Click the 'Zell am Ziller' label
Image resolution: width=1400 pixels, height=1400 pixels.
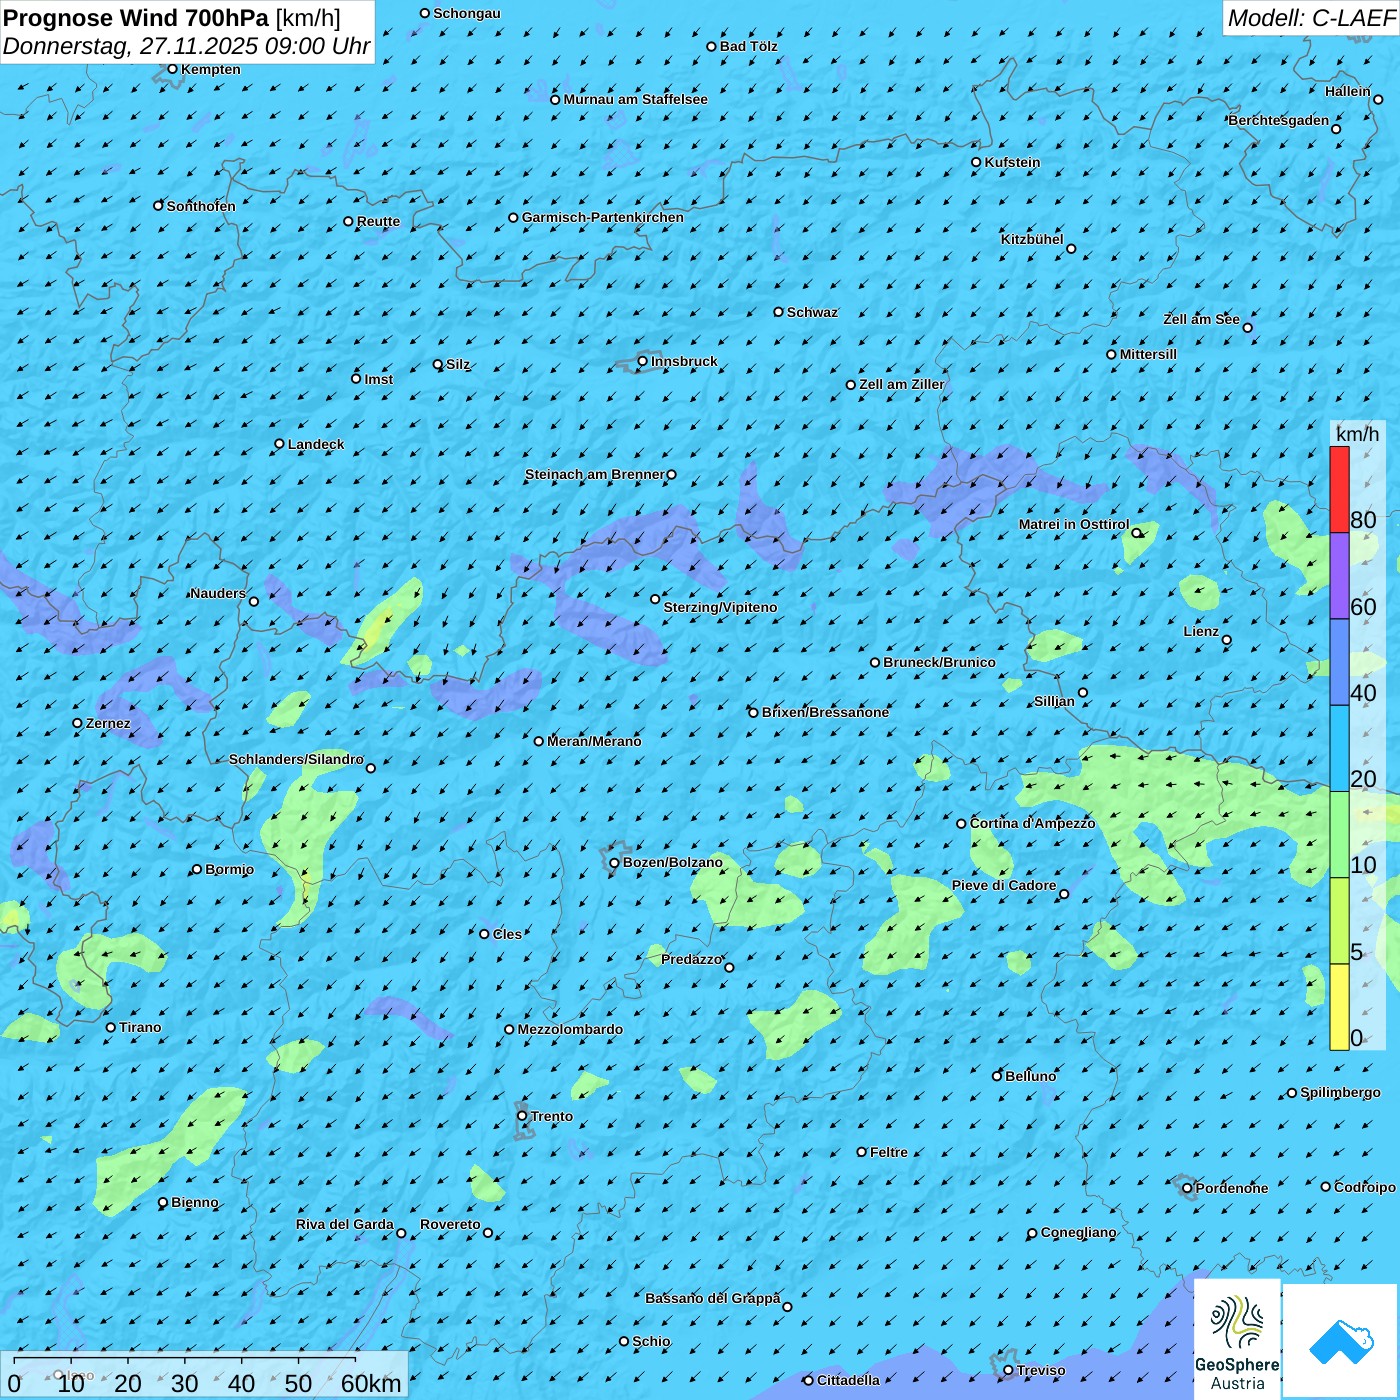[x=902, y=385]
